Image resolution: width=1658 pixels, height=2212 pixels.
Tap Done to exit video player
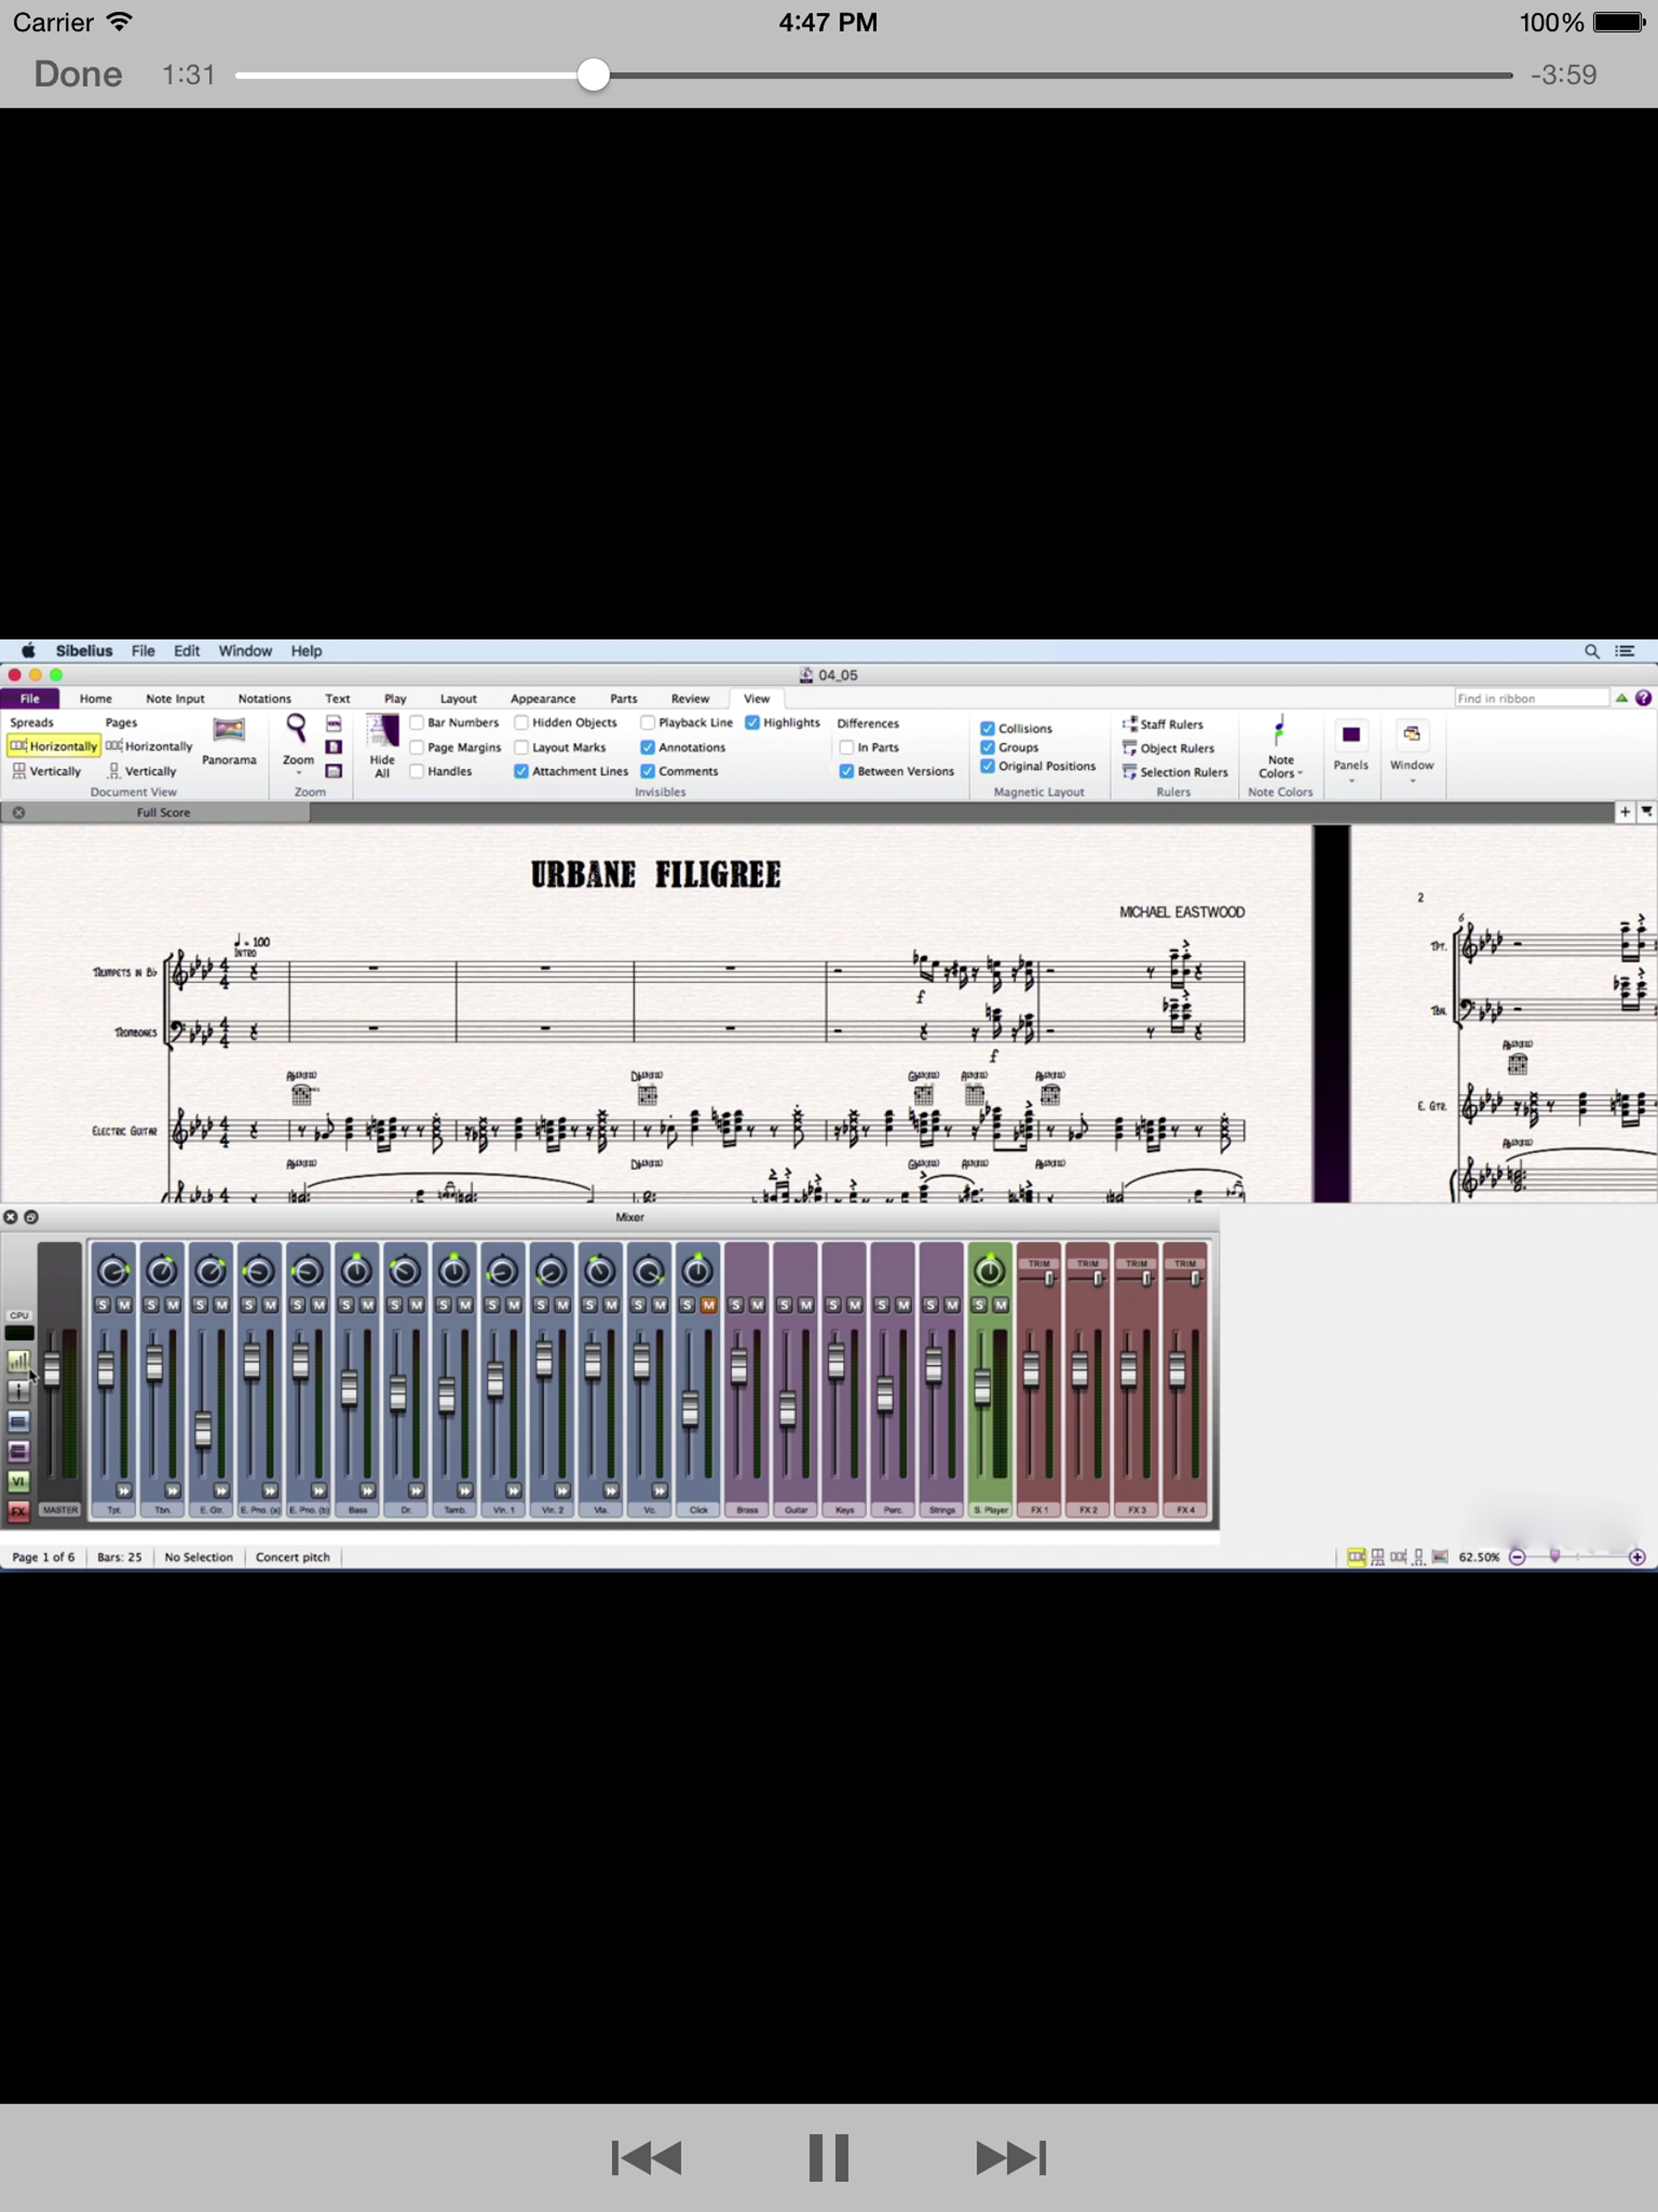point(78,75)
